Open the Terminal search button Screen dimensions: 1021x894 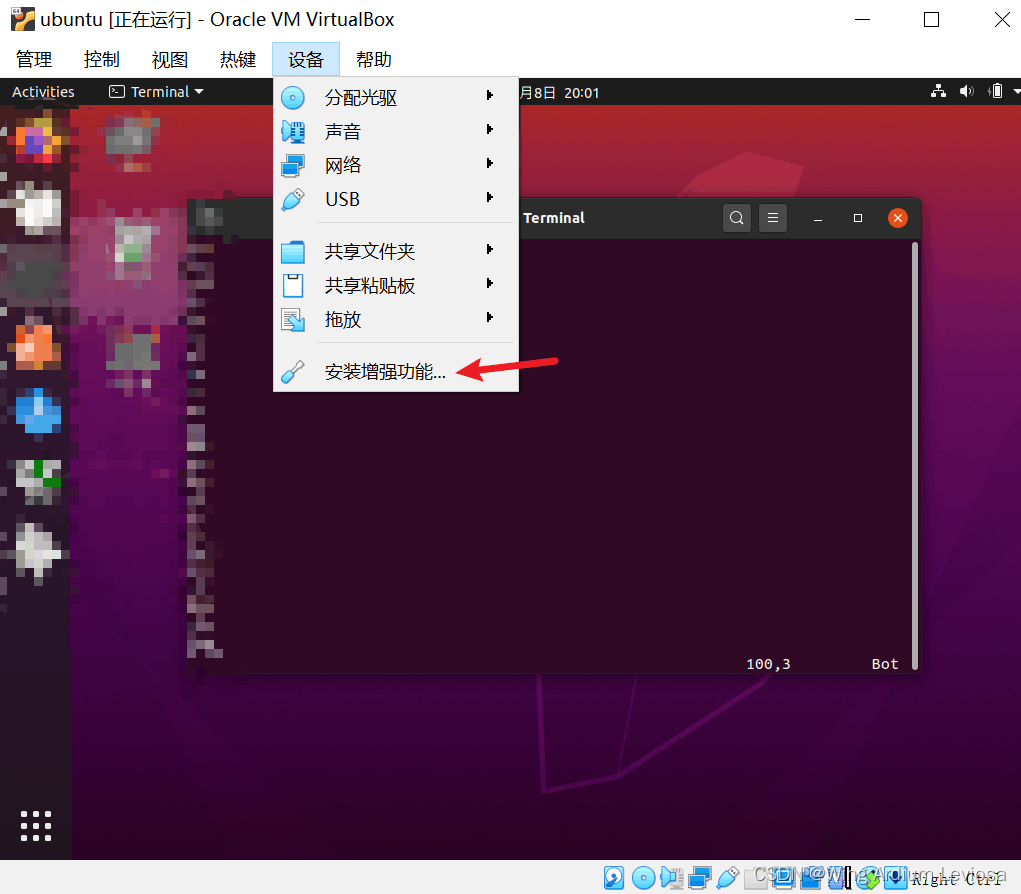(736, 218)
